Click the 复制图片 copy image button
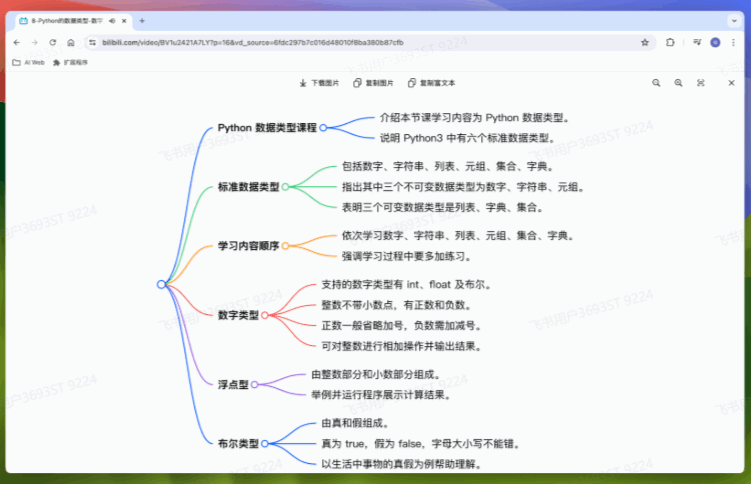Image resolution: width=751 pixels, height=484 pixels. pos(374,83)
